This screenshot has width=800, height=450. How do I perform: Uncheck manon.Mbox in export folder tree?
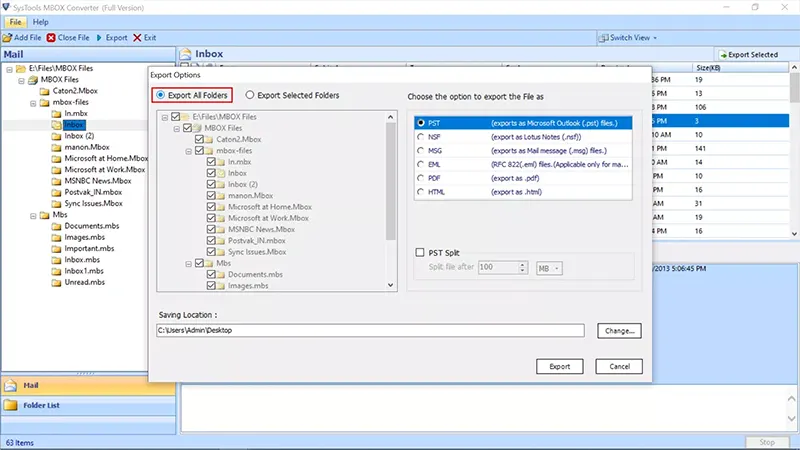click(x=211, y=195)
